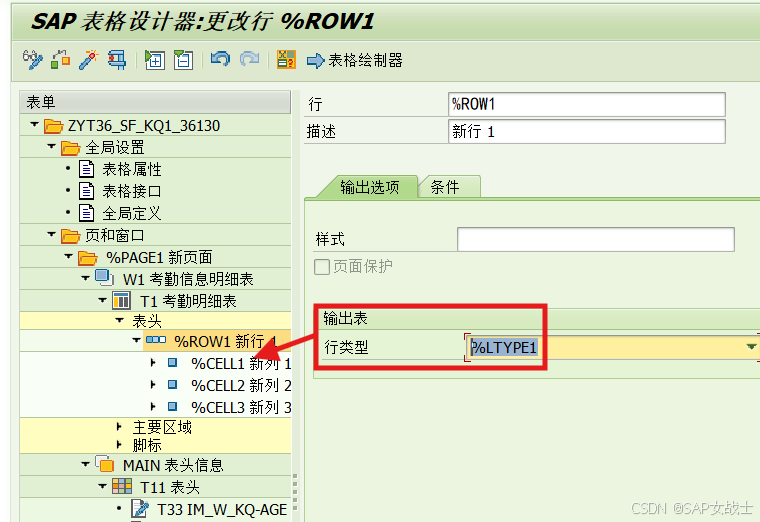
Task: Click the 行 name field containing %ROW1
Action: pos(586,104)
